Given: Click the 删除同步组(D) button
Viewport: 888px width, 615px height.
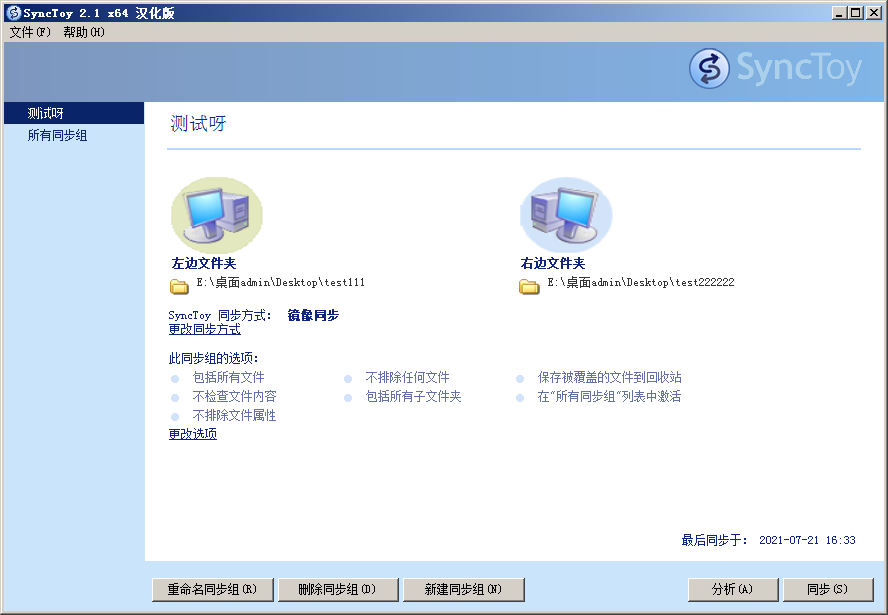Looking at the screenshot, I should (338, 590).
